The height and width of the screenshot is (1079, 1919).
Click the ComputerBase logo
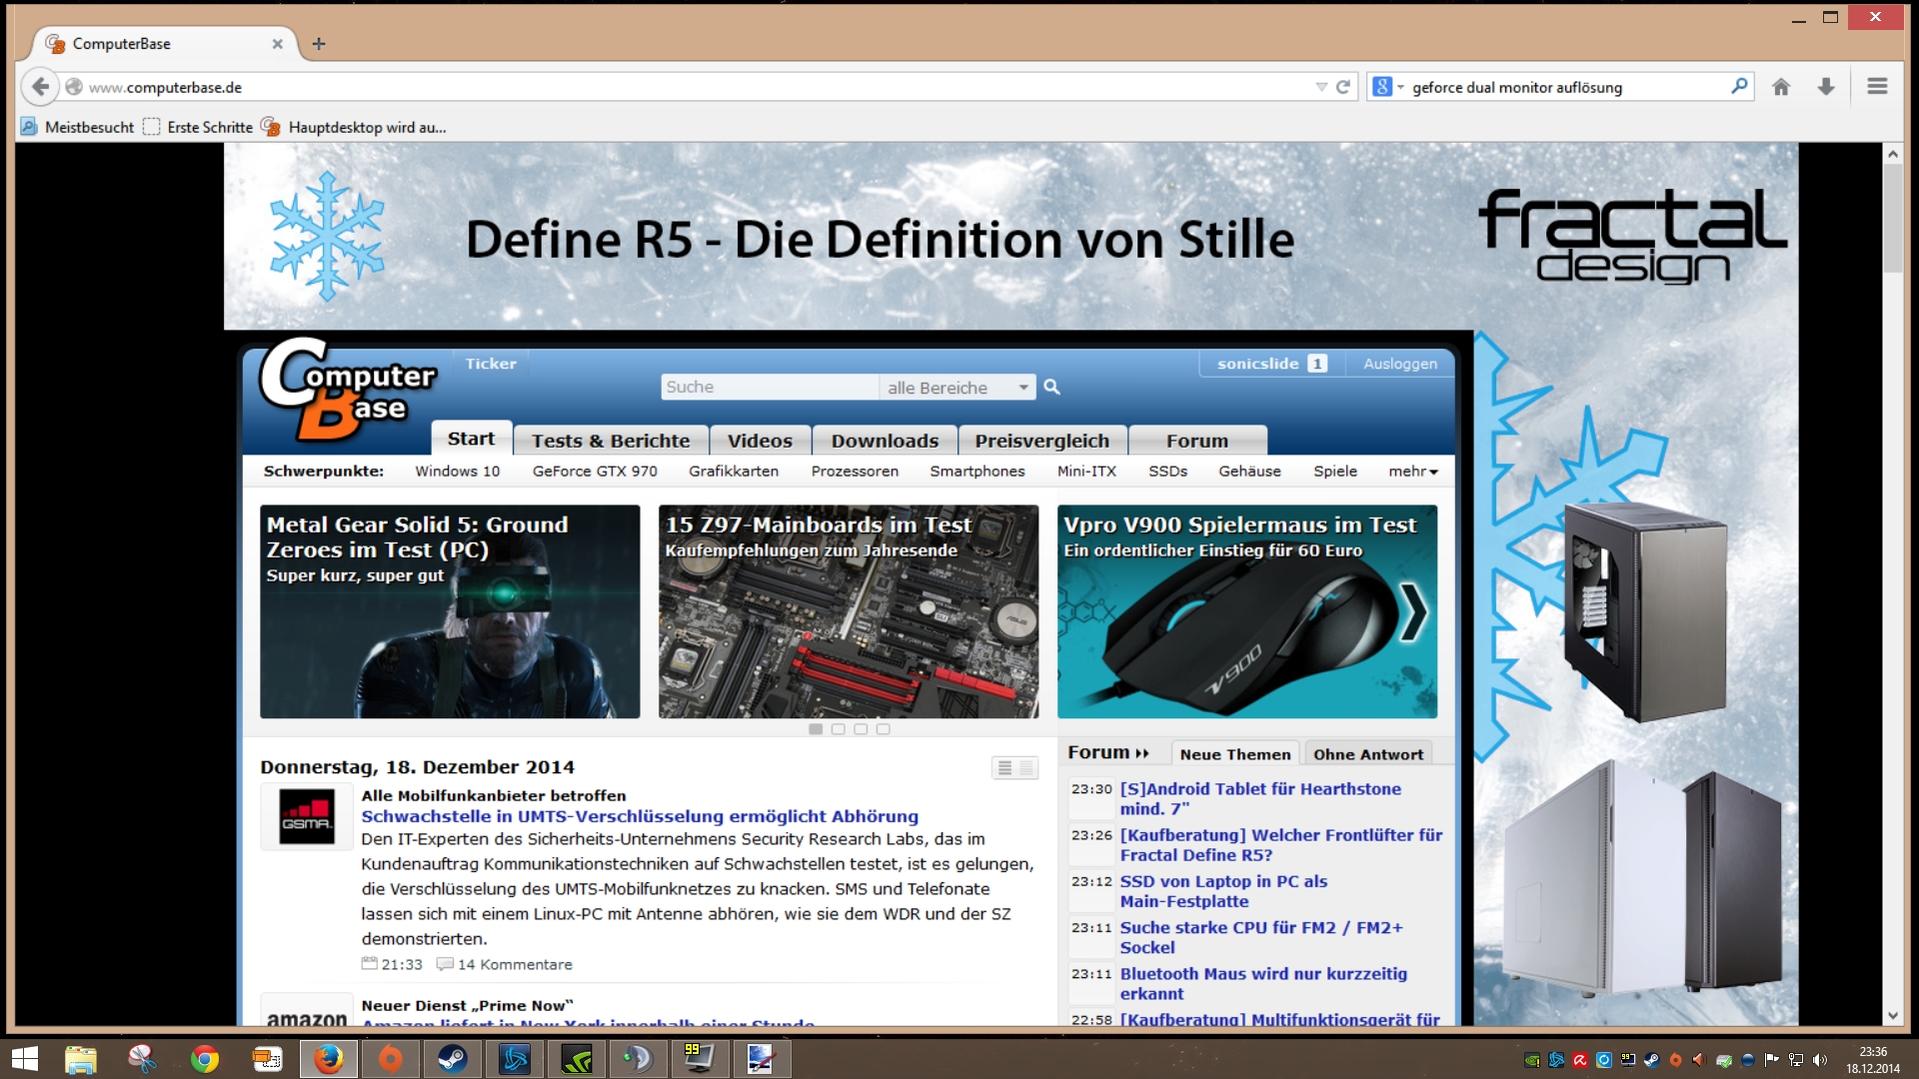pos(347,390)
